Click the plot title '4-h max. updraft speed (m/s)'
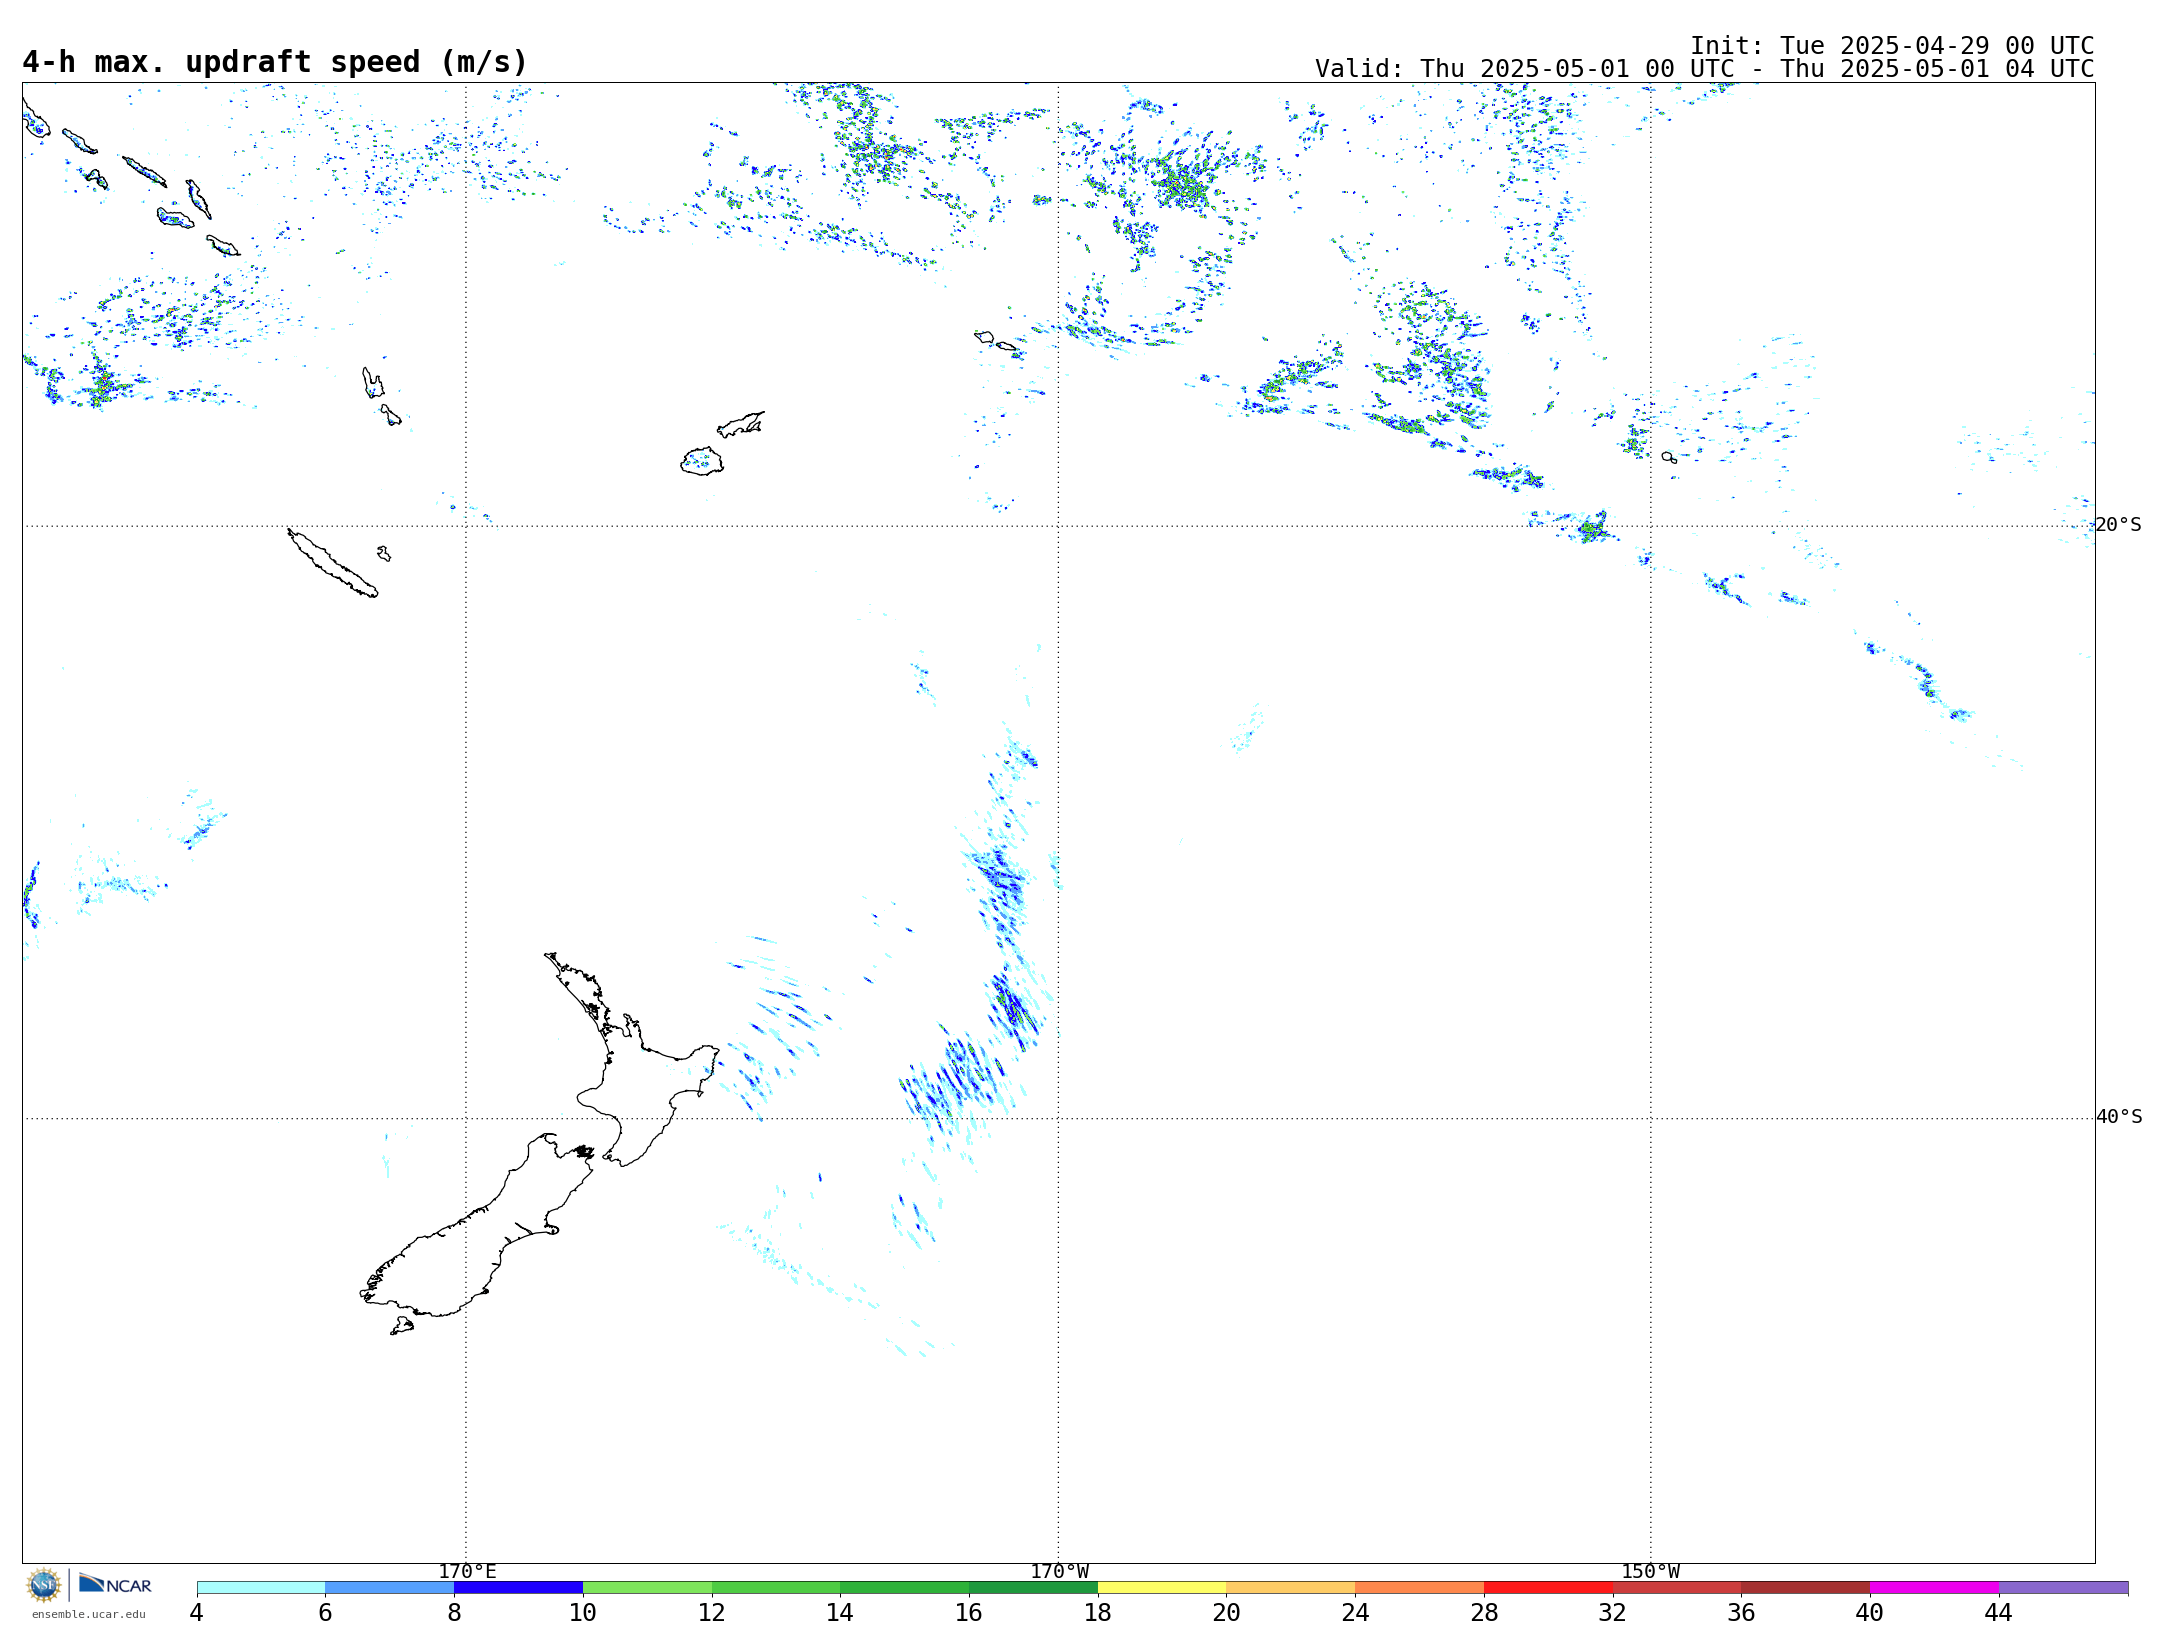Image resolution: width=2160 pixels, height=1626 pixels. tap(275, 62)
